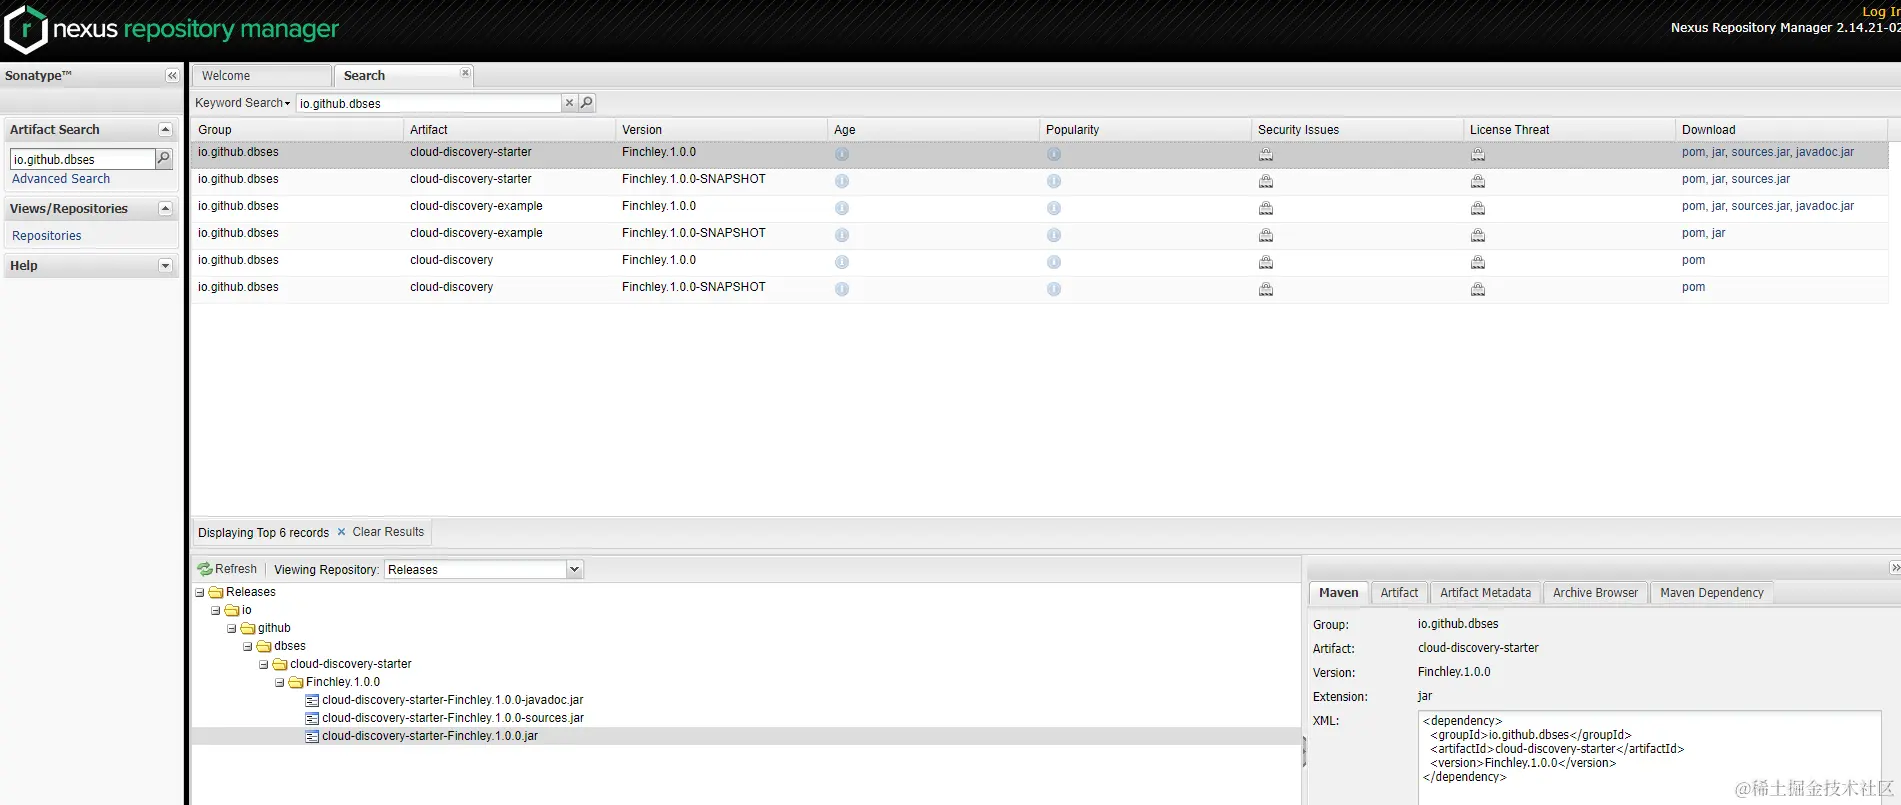Click the Advanced Search link
The height and width of the screenshot is (805, 1901).
[61, 179]
